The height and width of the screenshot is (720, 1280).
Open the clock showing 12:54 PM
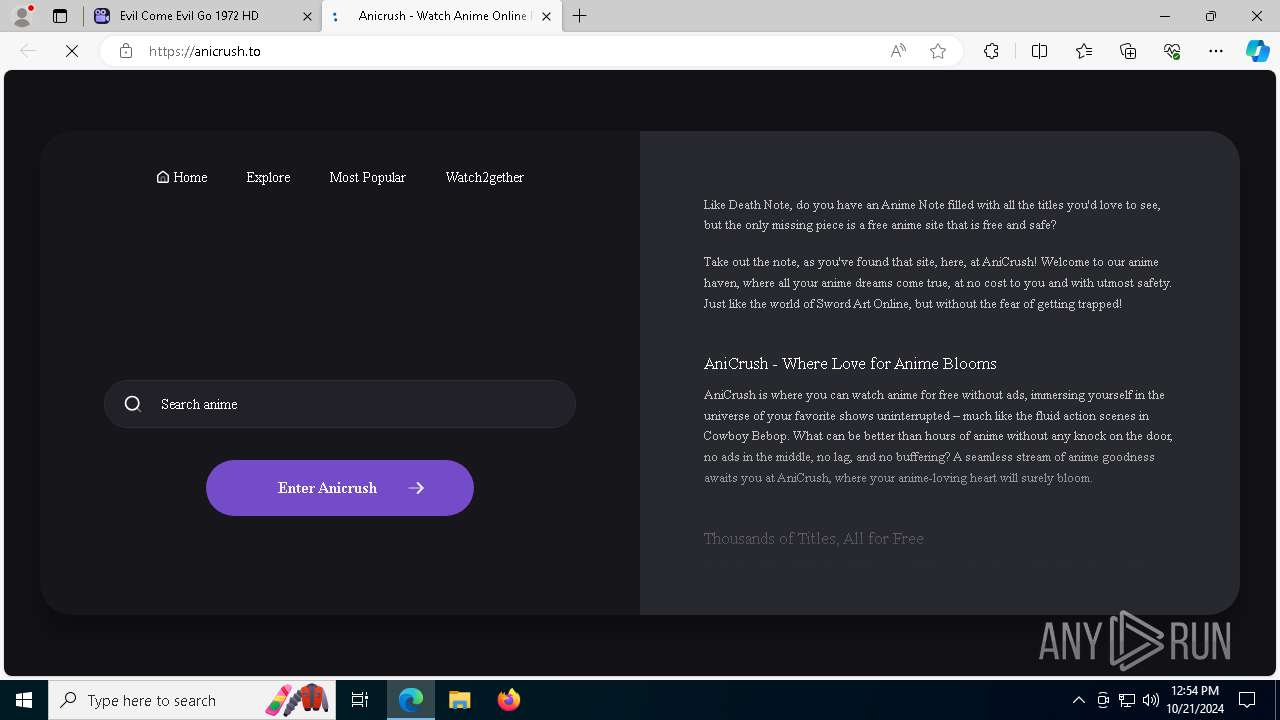point(1196,700)
